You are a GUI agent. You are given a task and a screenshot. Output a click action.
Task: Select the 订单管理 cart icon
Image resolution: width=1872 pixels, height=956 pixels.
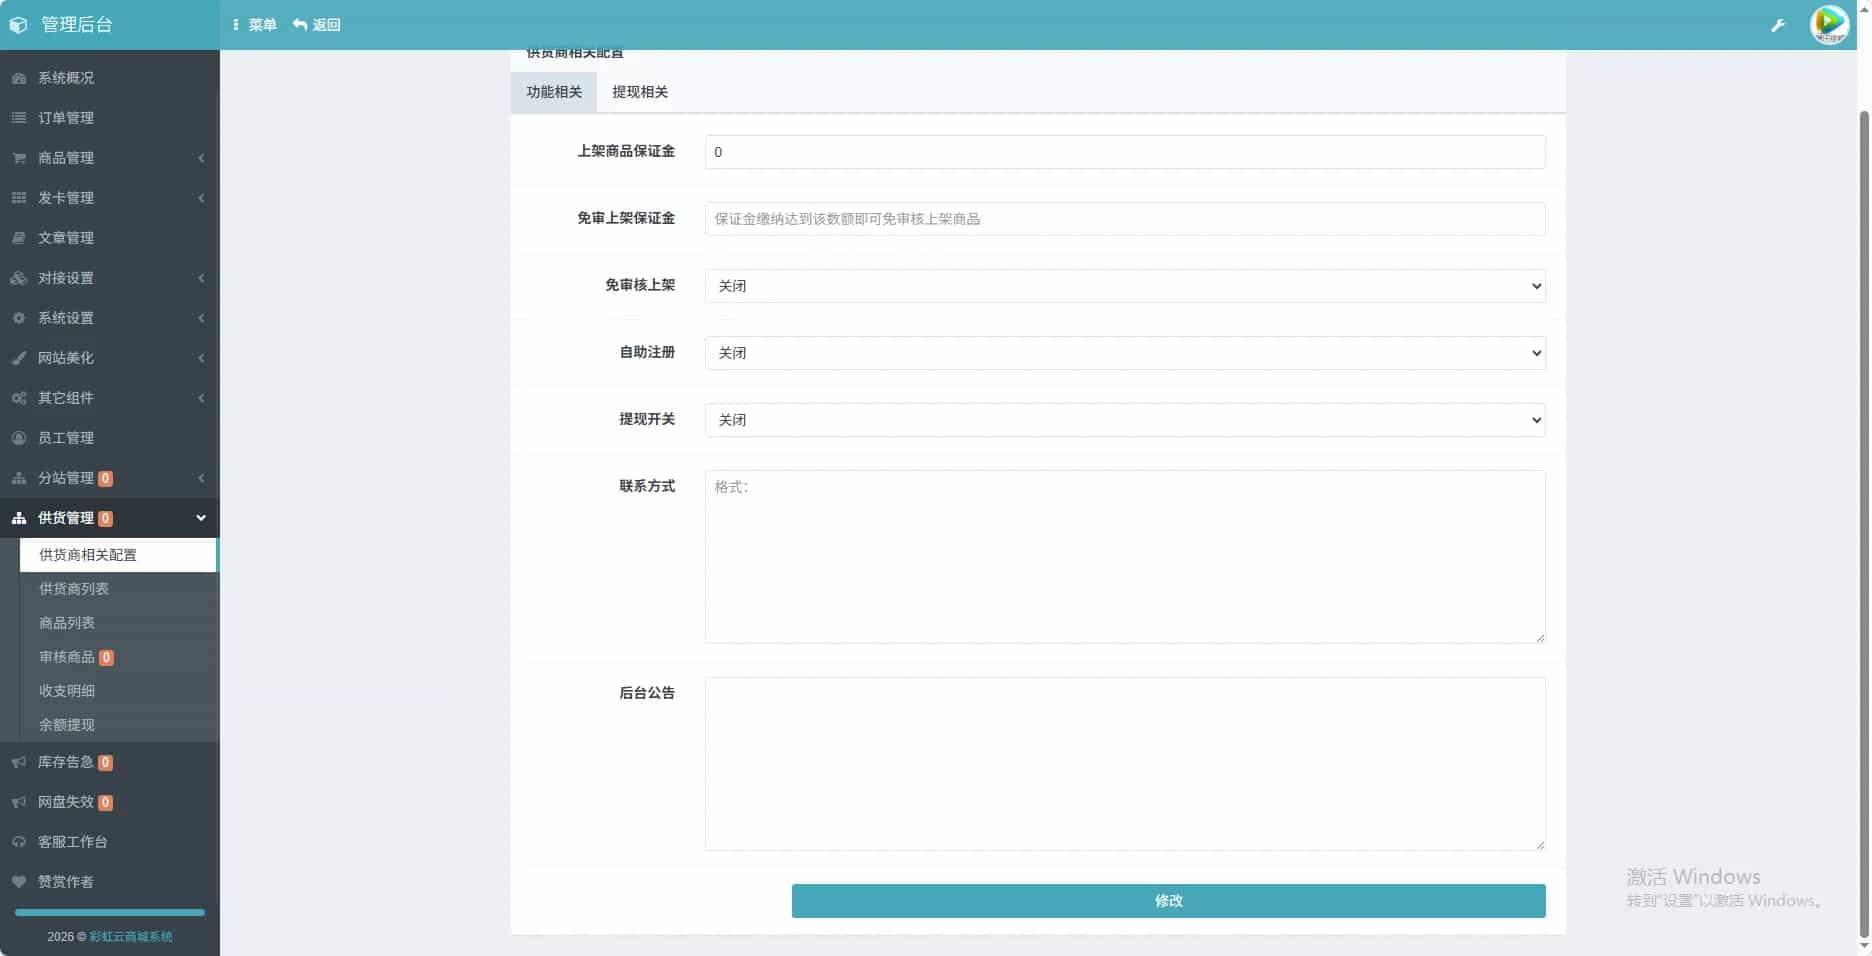(18, 117)
